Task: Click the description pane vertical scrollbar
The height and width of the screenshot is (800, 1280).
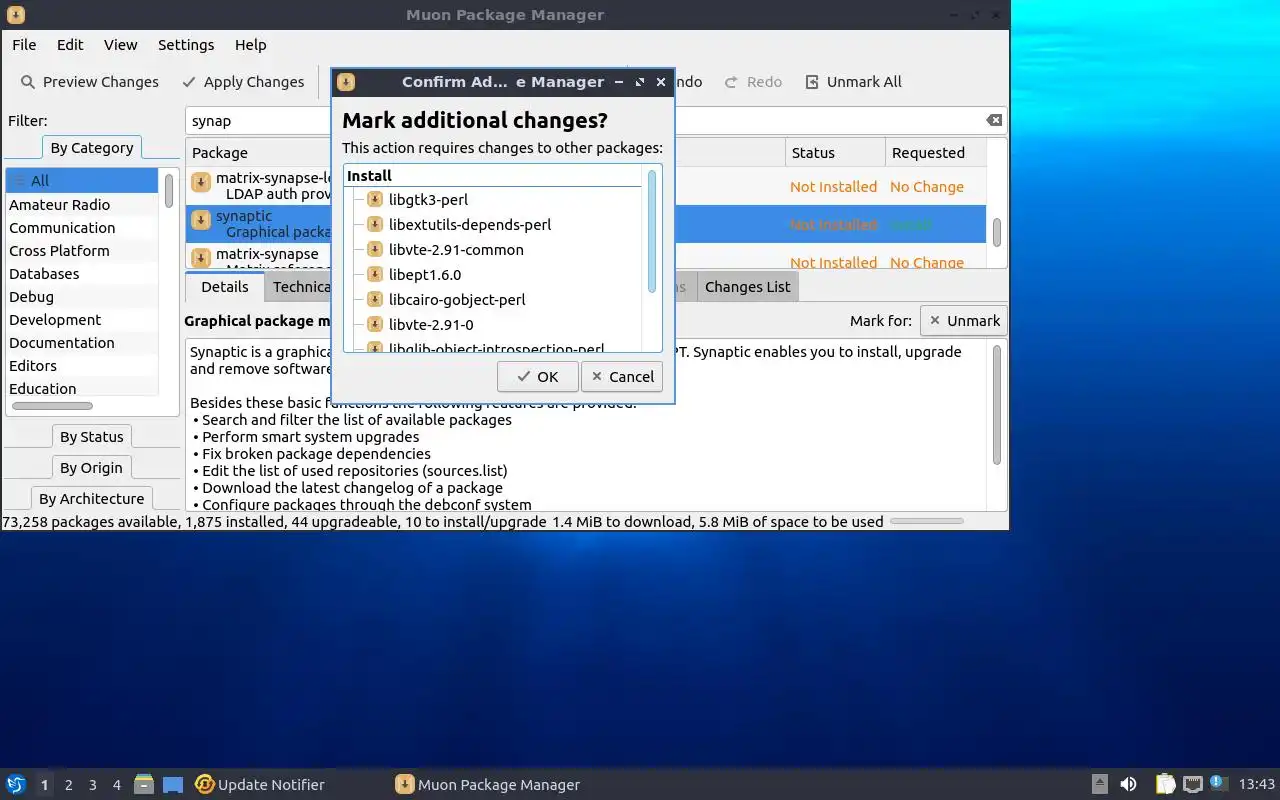Action: tap(996, 404)
